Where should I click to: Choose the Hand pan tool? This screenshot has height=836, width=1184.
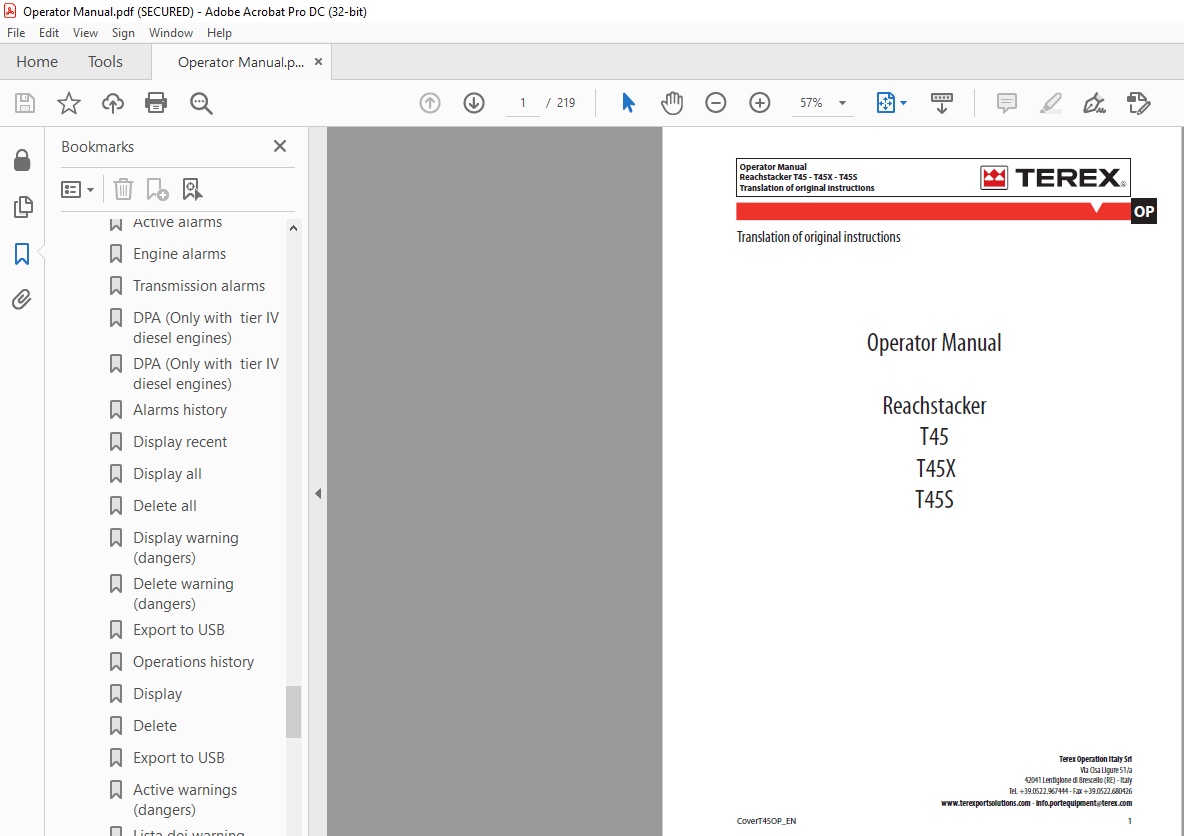[x=671, y=103]
